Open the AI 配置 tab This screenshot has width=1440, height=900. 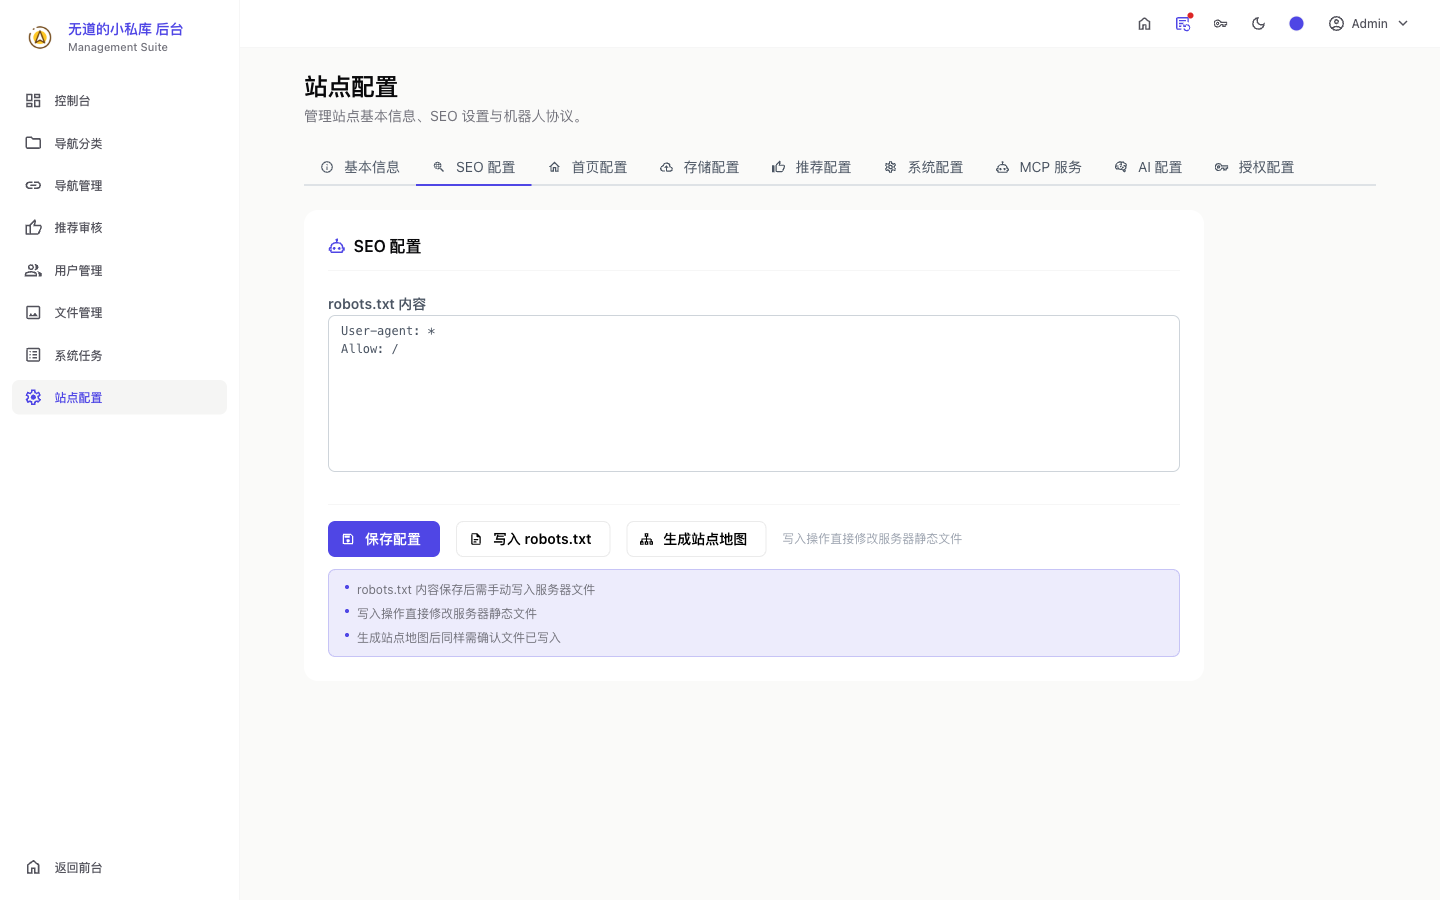point(1149,167)
